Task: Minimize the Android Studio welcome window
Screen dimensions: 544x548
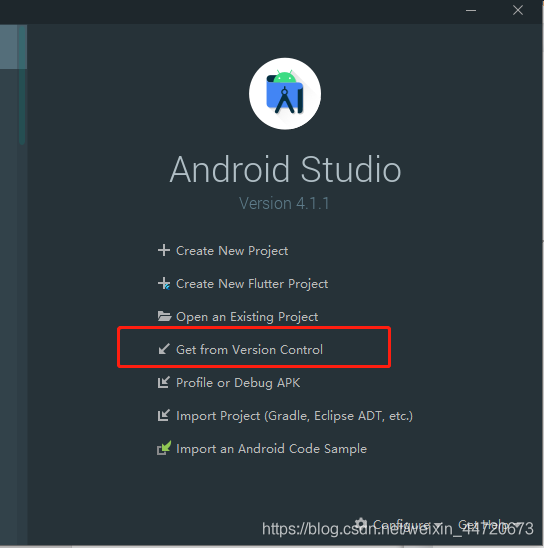Action: (471, 10)
